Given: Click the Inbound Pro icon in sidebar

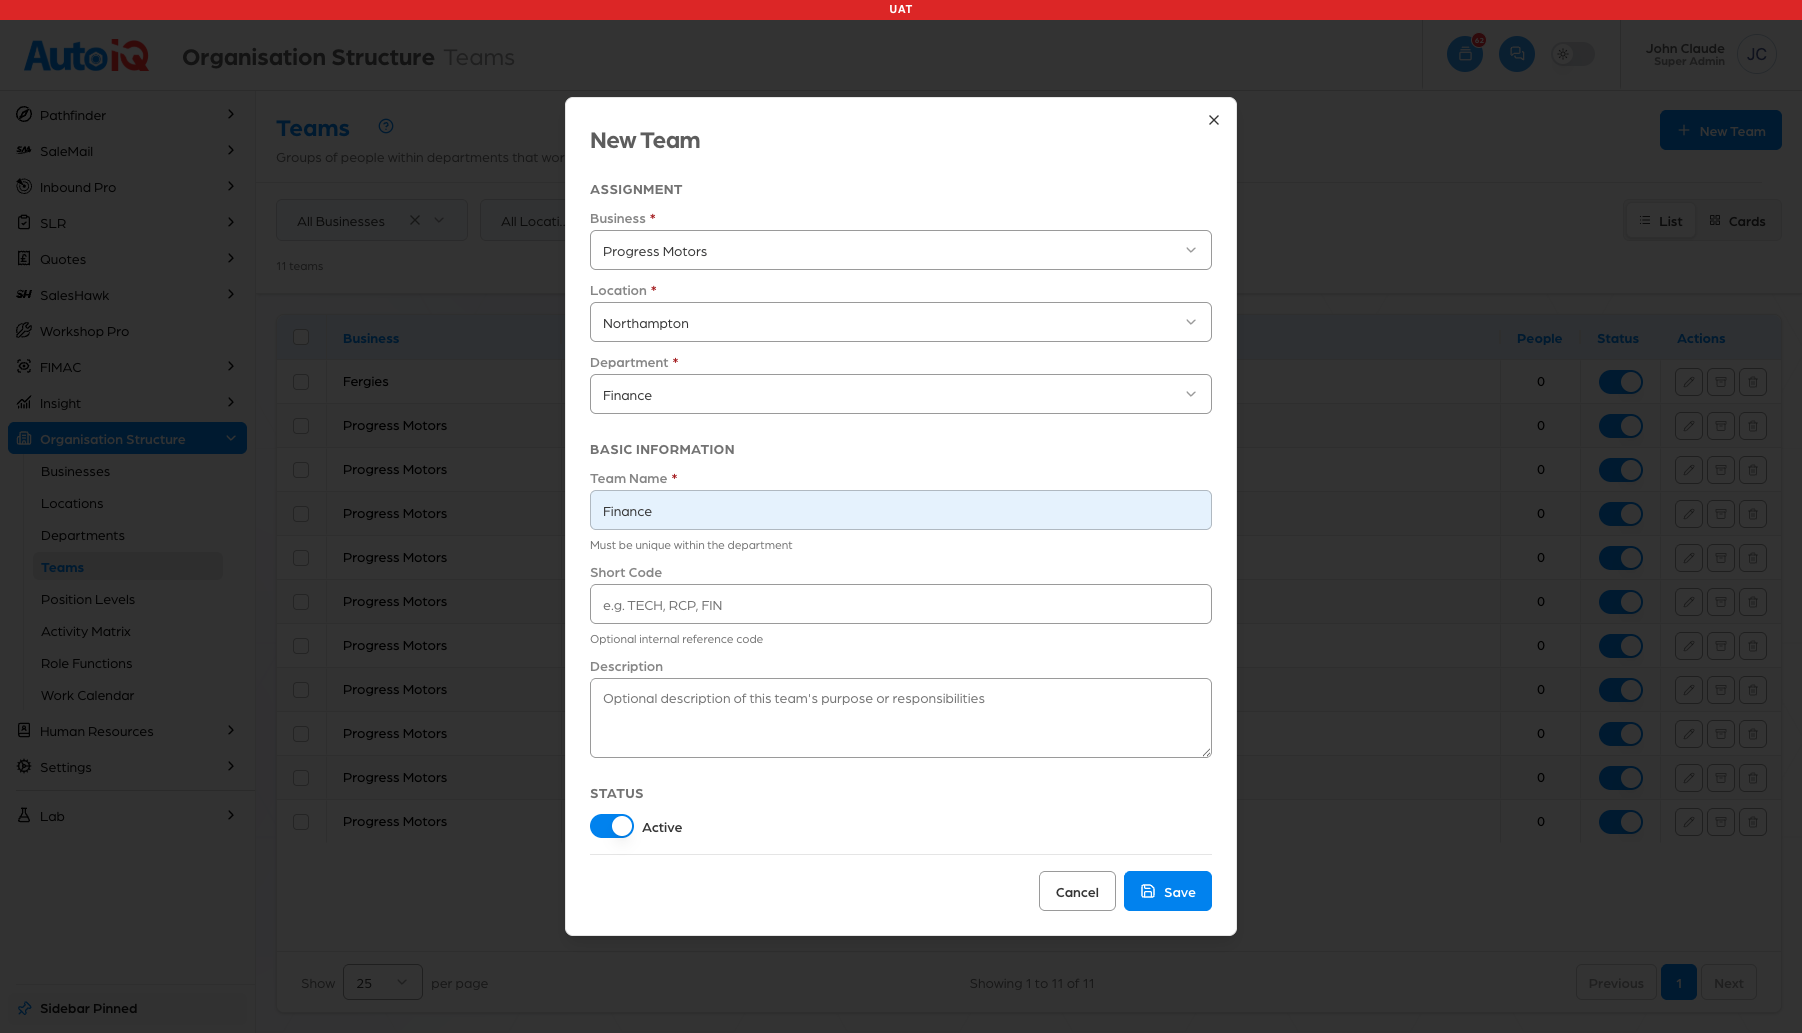Looking at the screenshot, I should click(24, 187).
